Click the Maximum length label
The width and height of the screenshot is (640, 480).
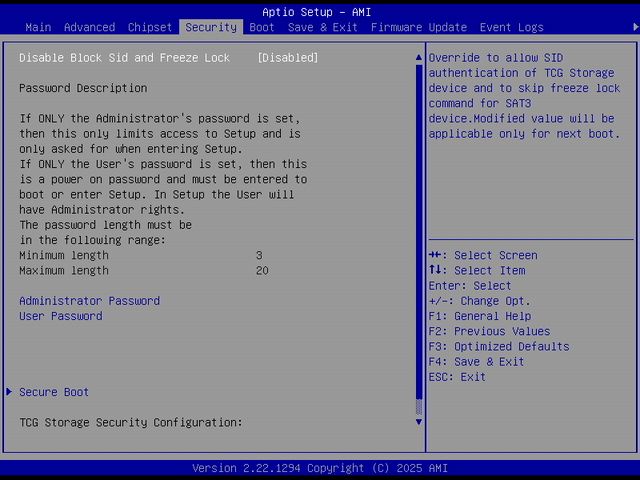(64, 270)
